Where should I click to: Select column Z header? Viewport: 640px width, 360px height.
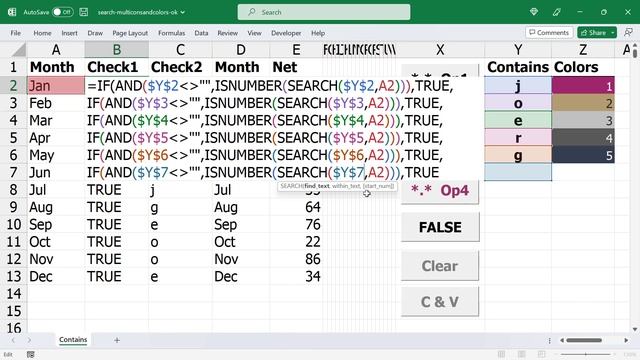tap(583, 50)
